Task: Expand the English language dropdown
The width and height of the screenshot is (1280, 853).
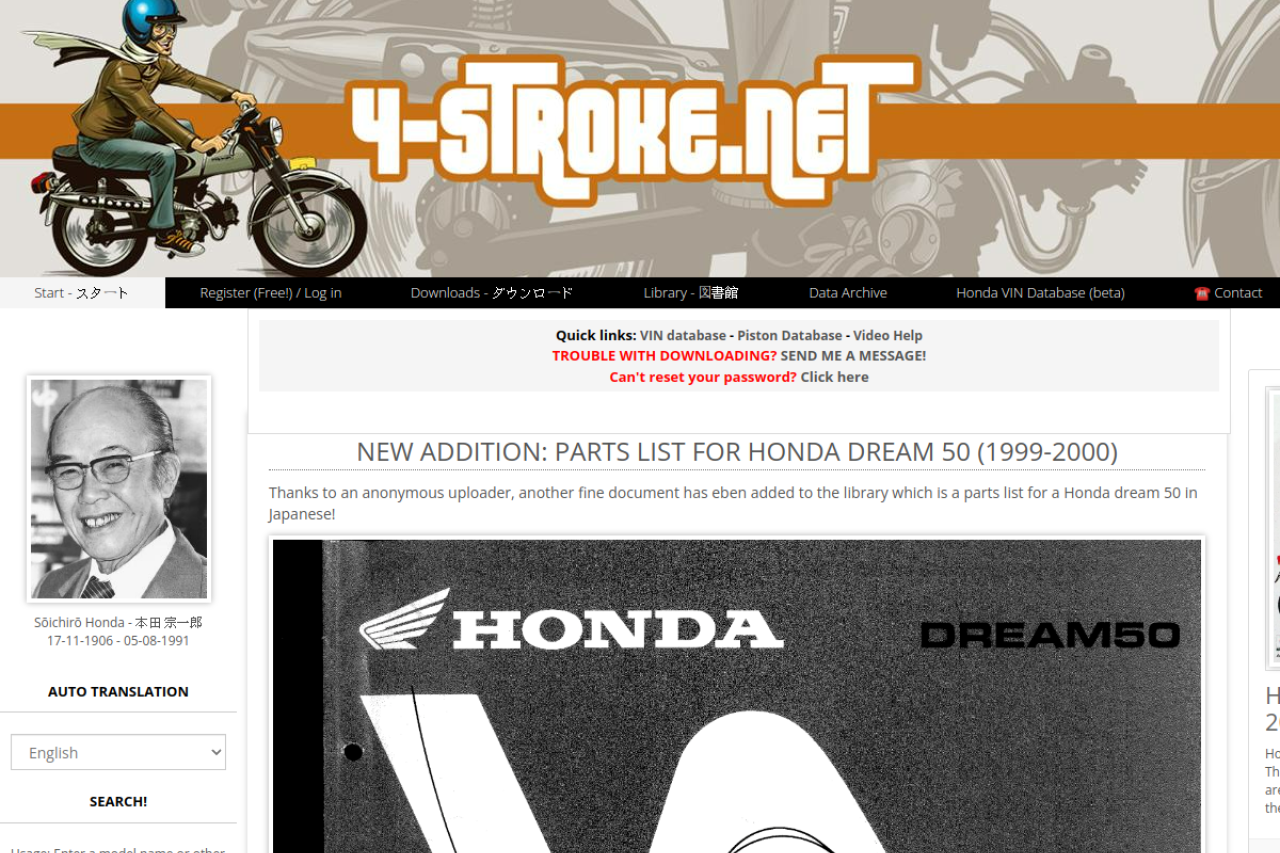Action: tap(118, 752)
